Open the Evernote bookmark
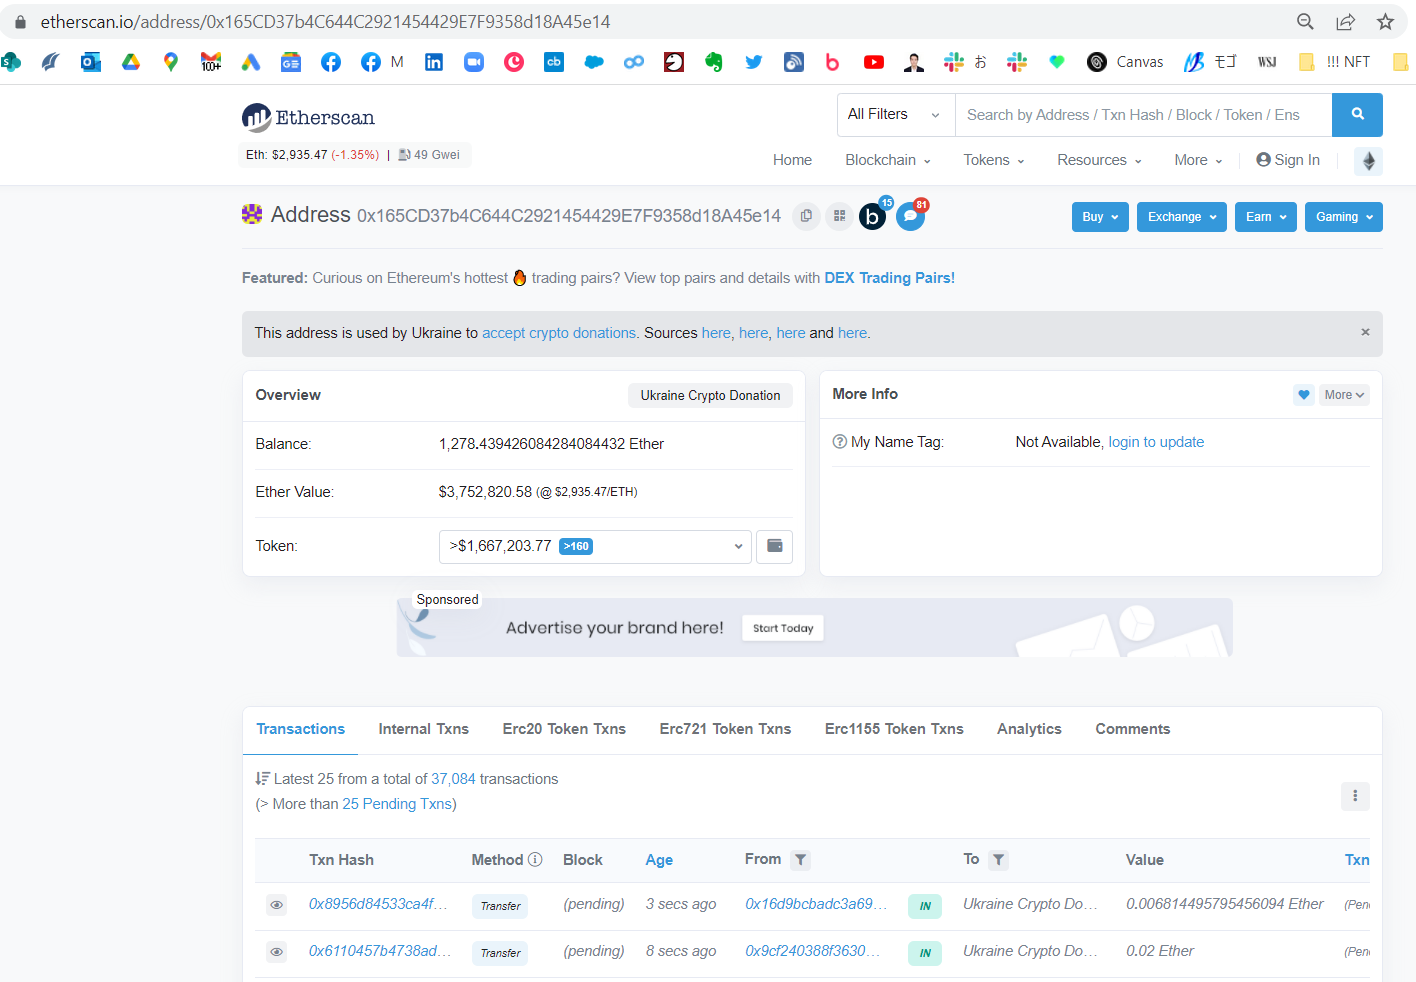Screen dimensions: 1416x982 click(714, 62)
